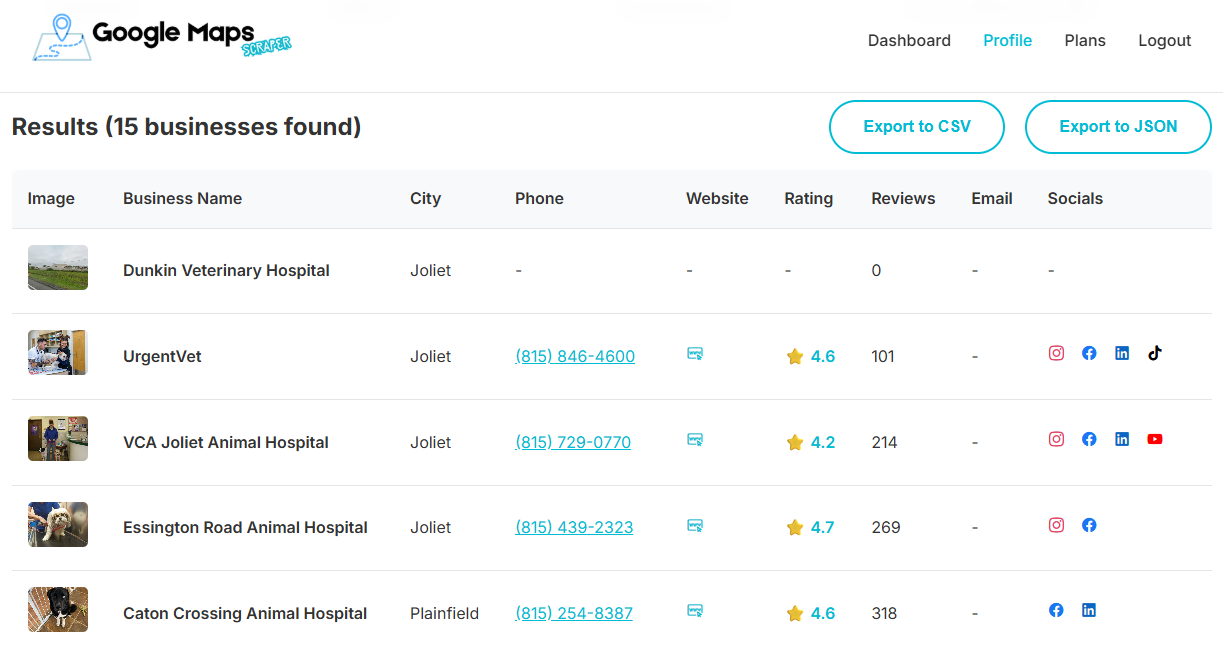Click website icon for Caton Crossing Animal Hospital
The width and height of the screenshot is (1223, 651).
695,610
